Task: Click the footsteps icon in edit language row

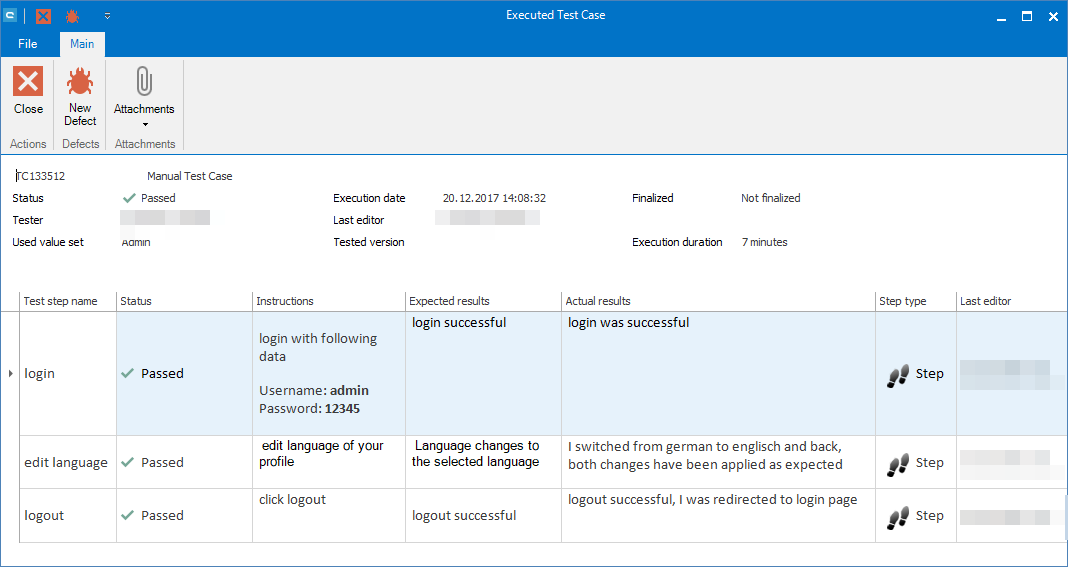Action: 898,463
